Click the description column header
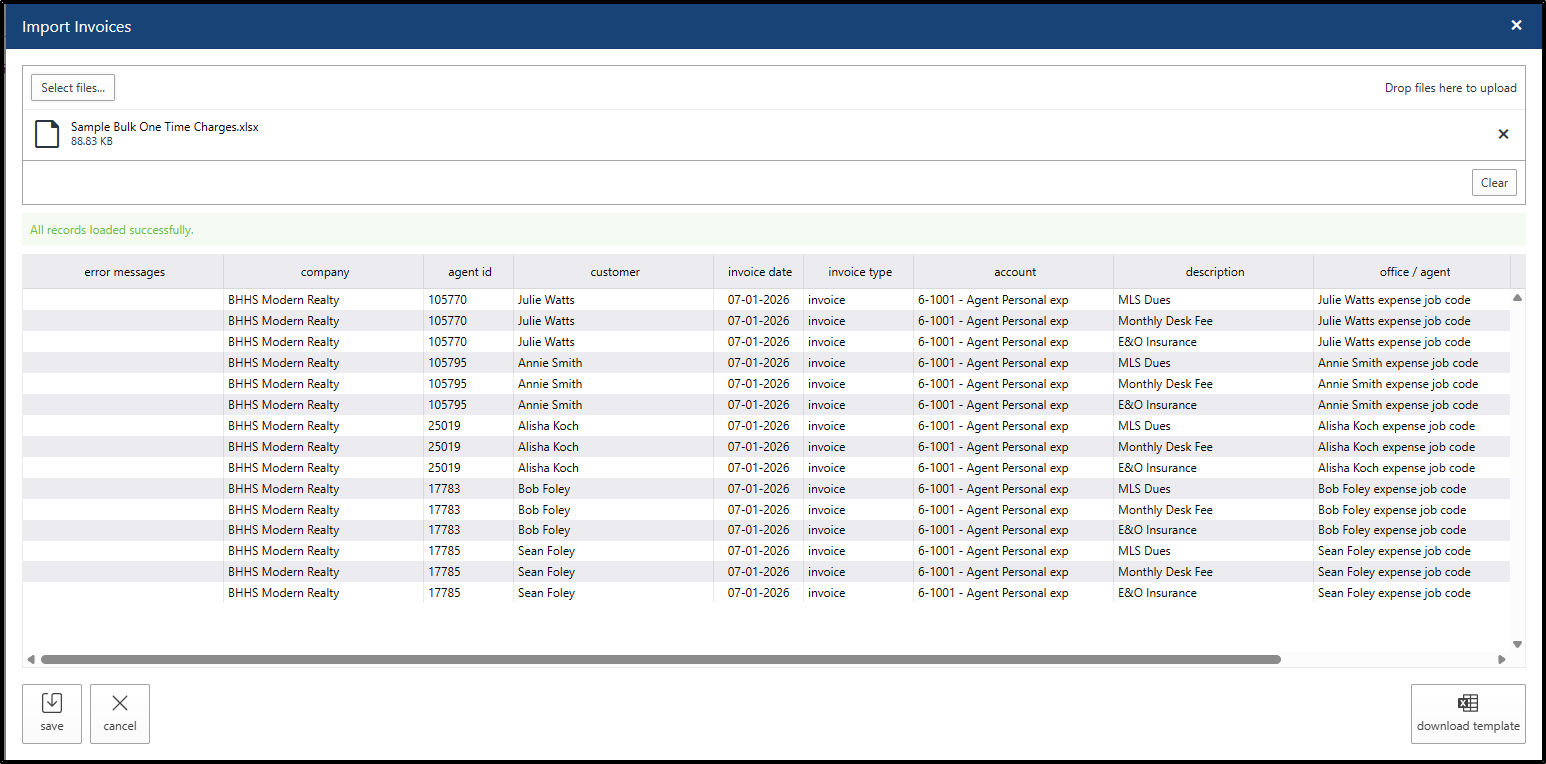The width and height of the screenshot is (1546, 764). 1215,272
